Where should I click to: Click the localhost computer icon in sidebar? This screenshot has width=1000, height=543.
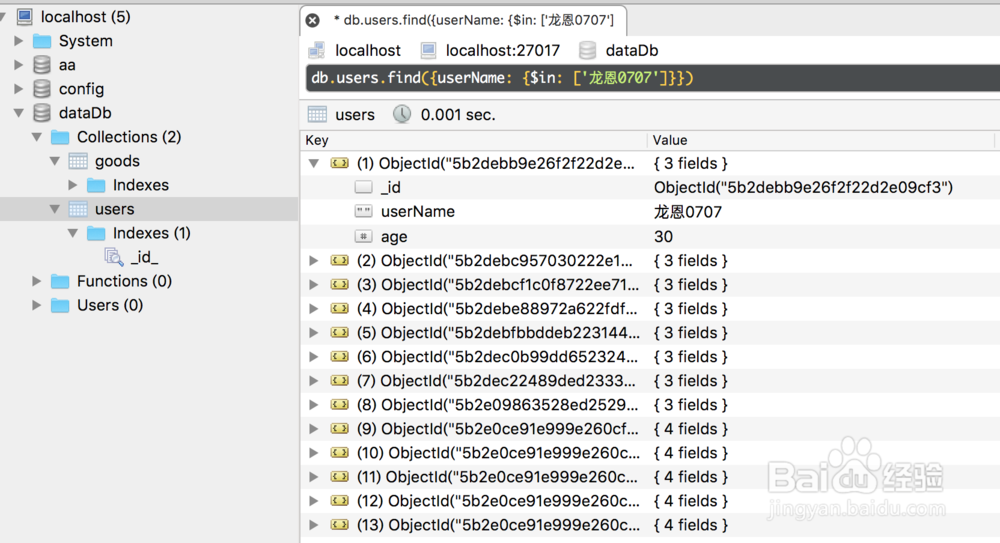[24, 17]
